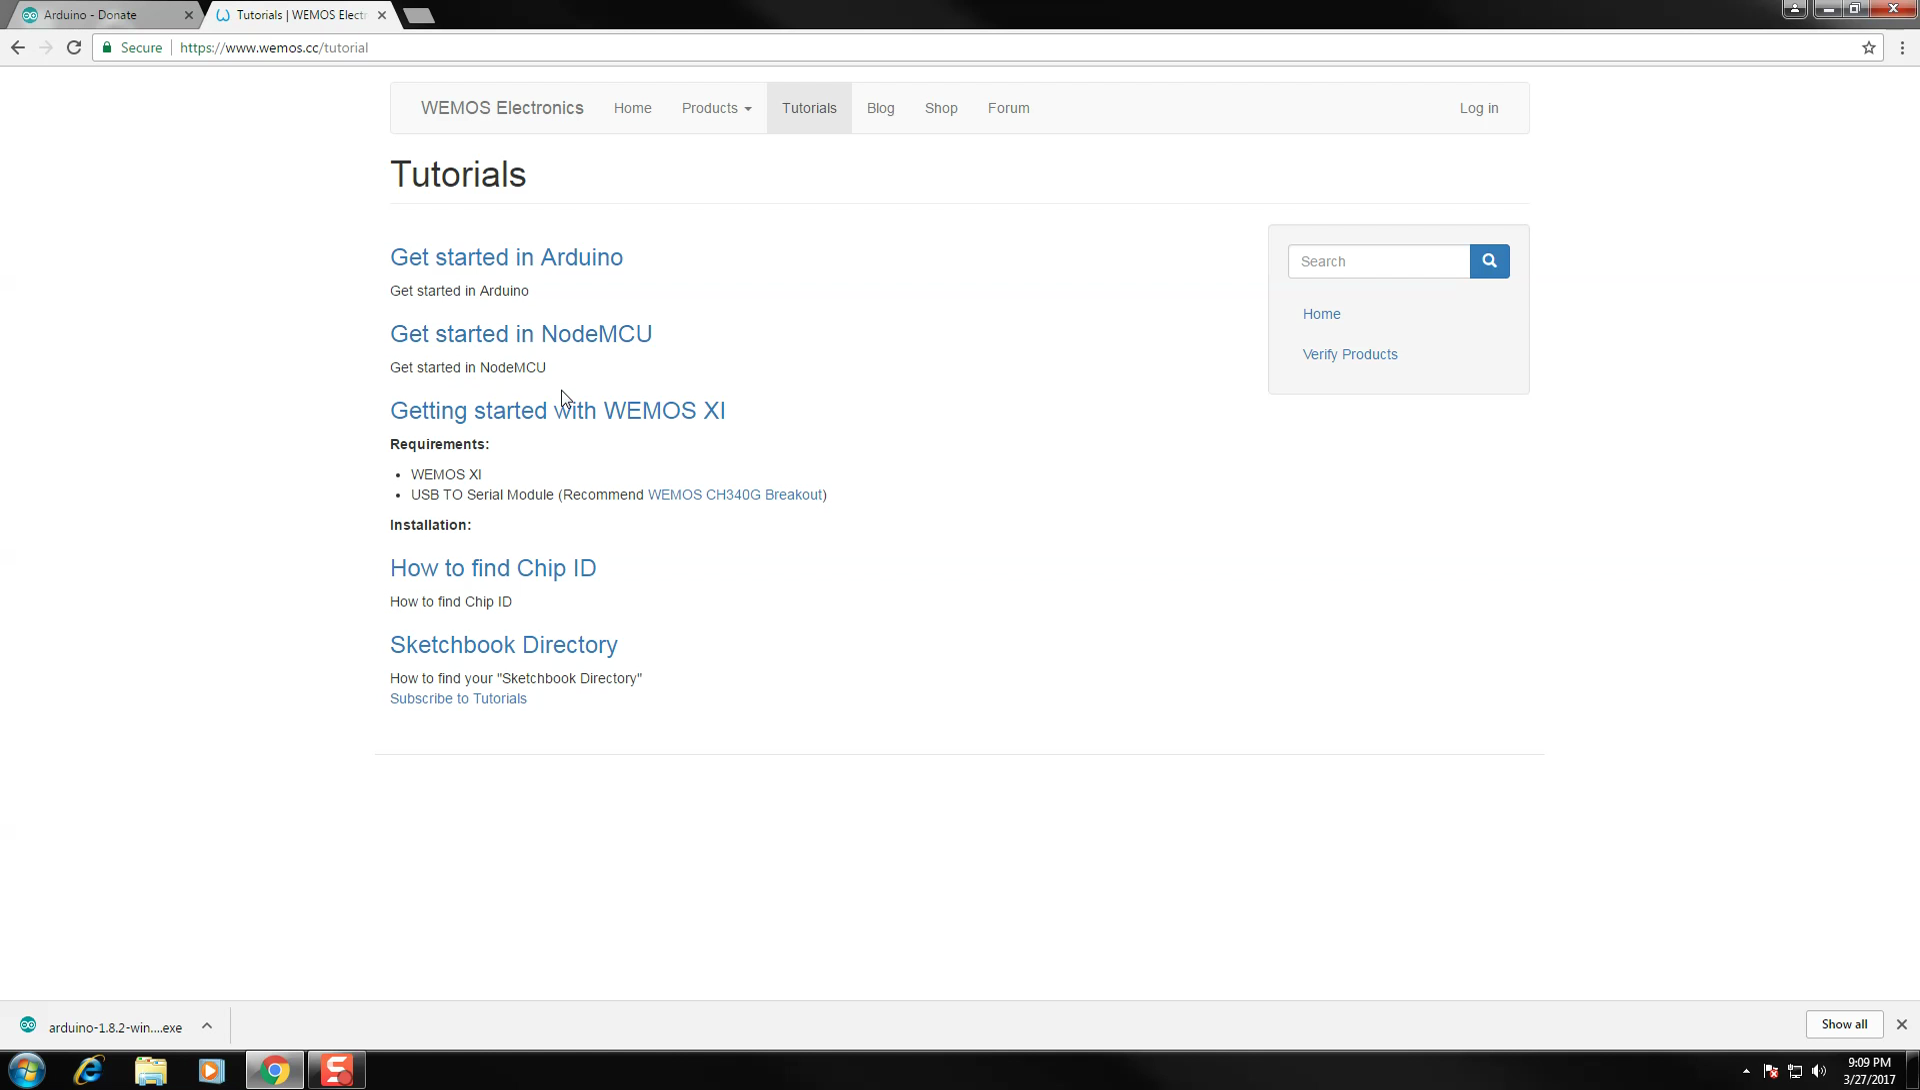Open the Action Center flag icon
The image size is (1920, 1090).
click(x=1770, y=1070)
